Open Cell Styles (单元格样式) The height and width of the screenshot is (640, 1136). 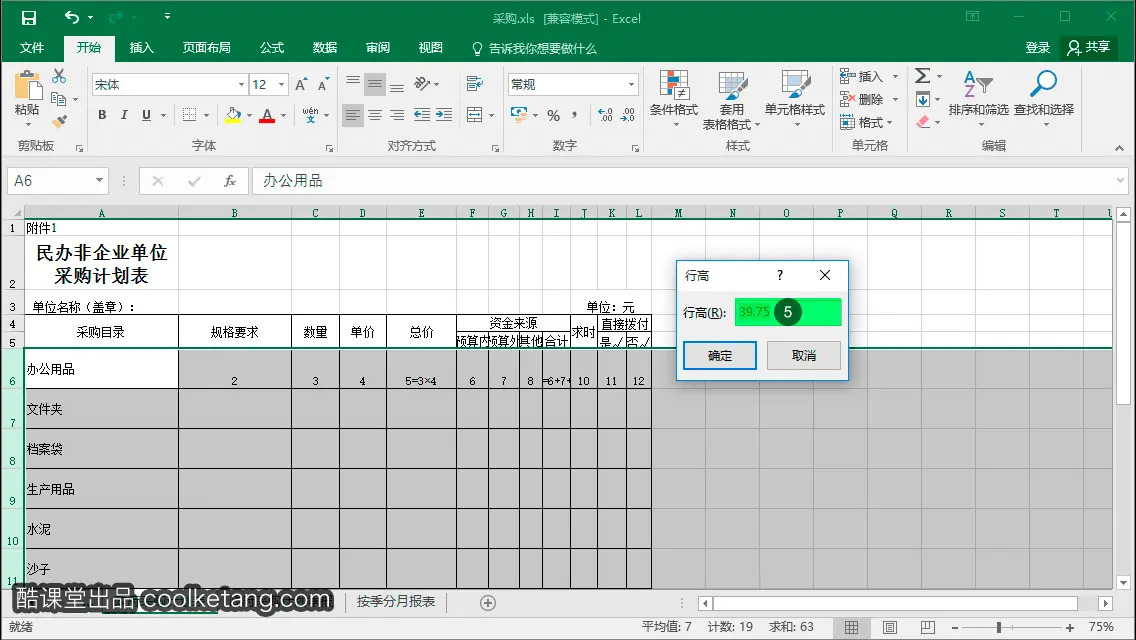[x=795, y=99]
